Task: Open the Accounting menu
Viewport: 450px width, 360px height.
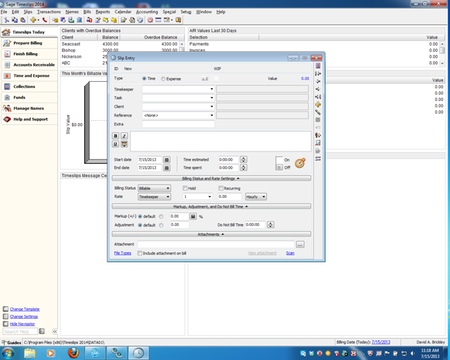Action: [147, 12]
